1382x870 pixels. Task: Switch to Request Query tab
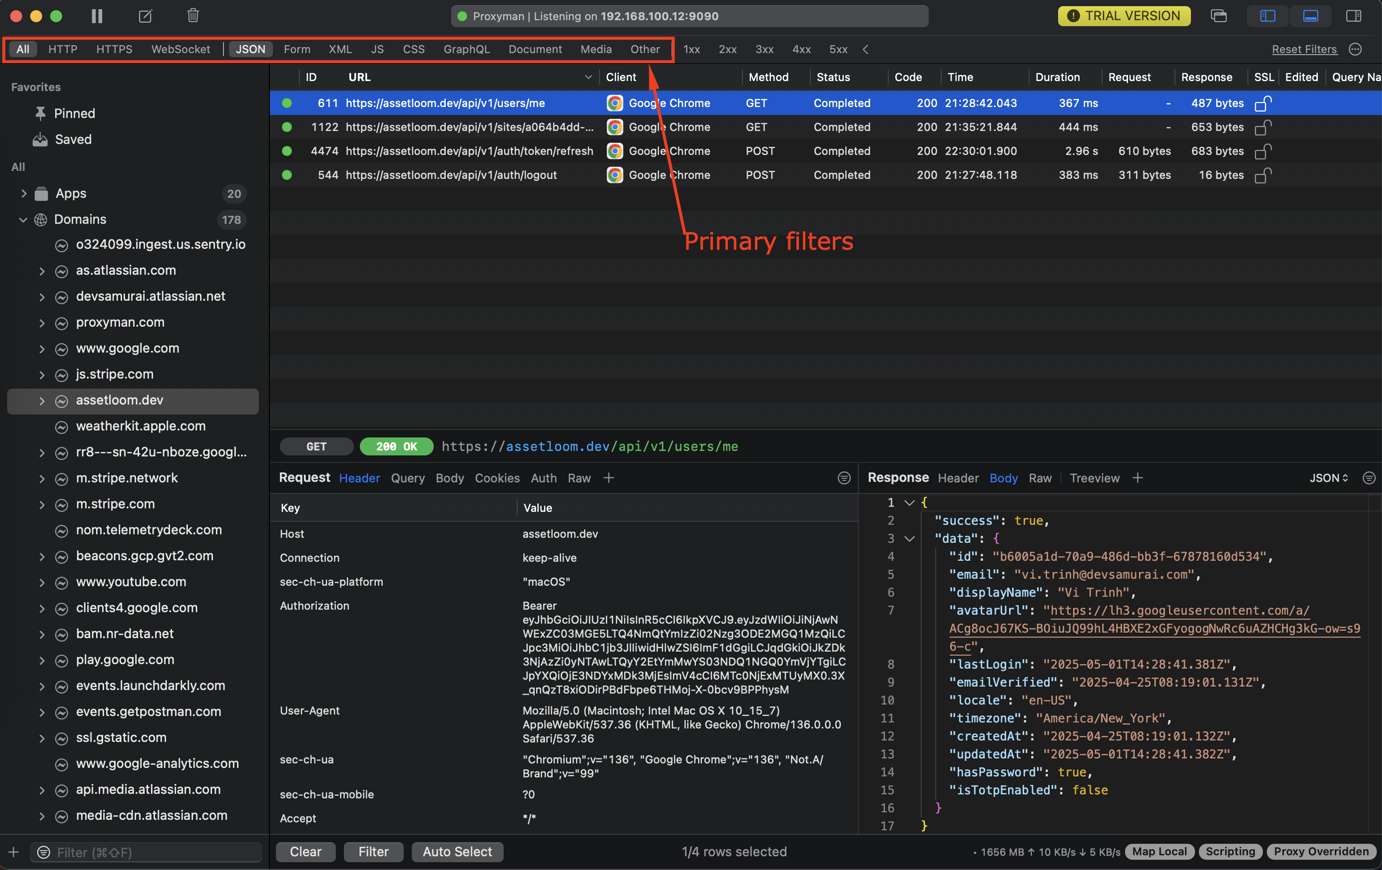point(408,478)
